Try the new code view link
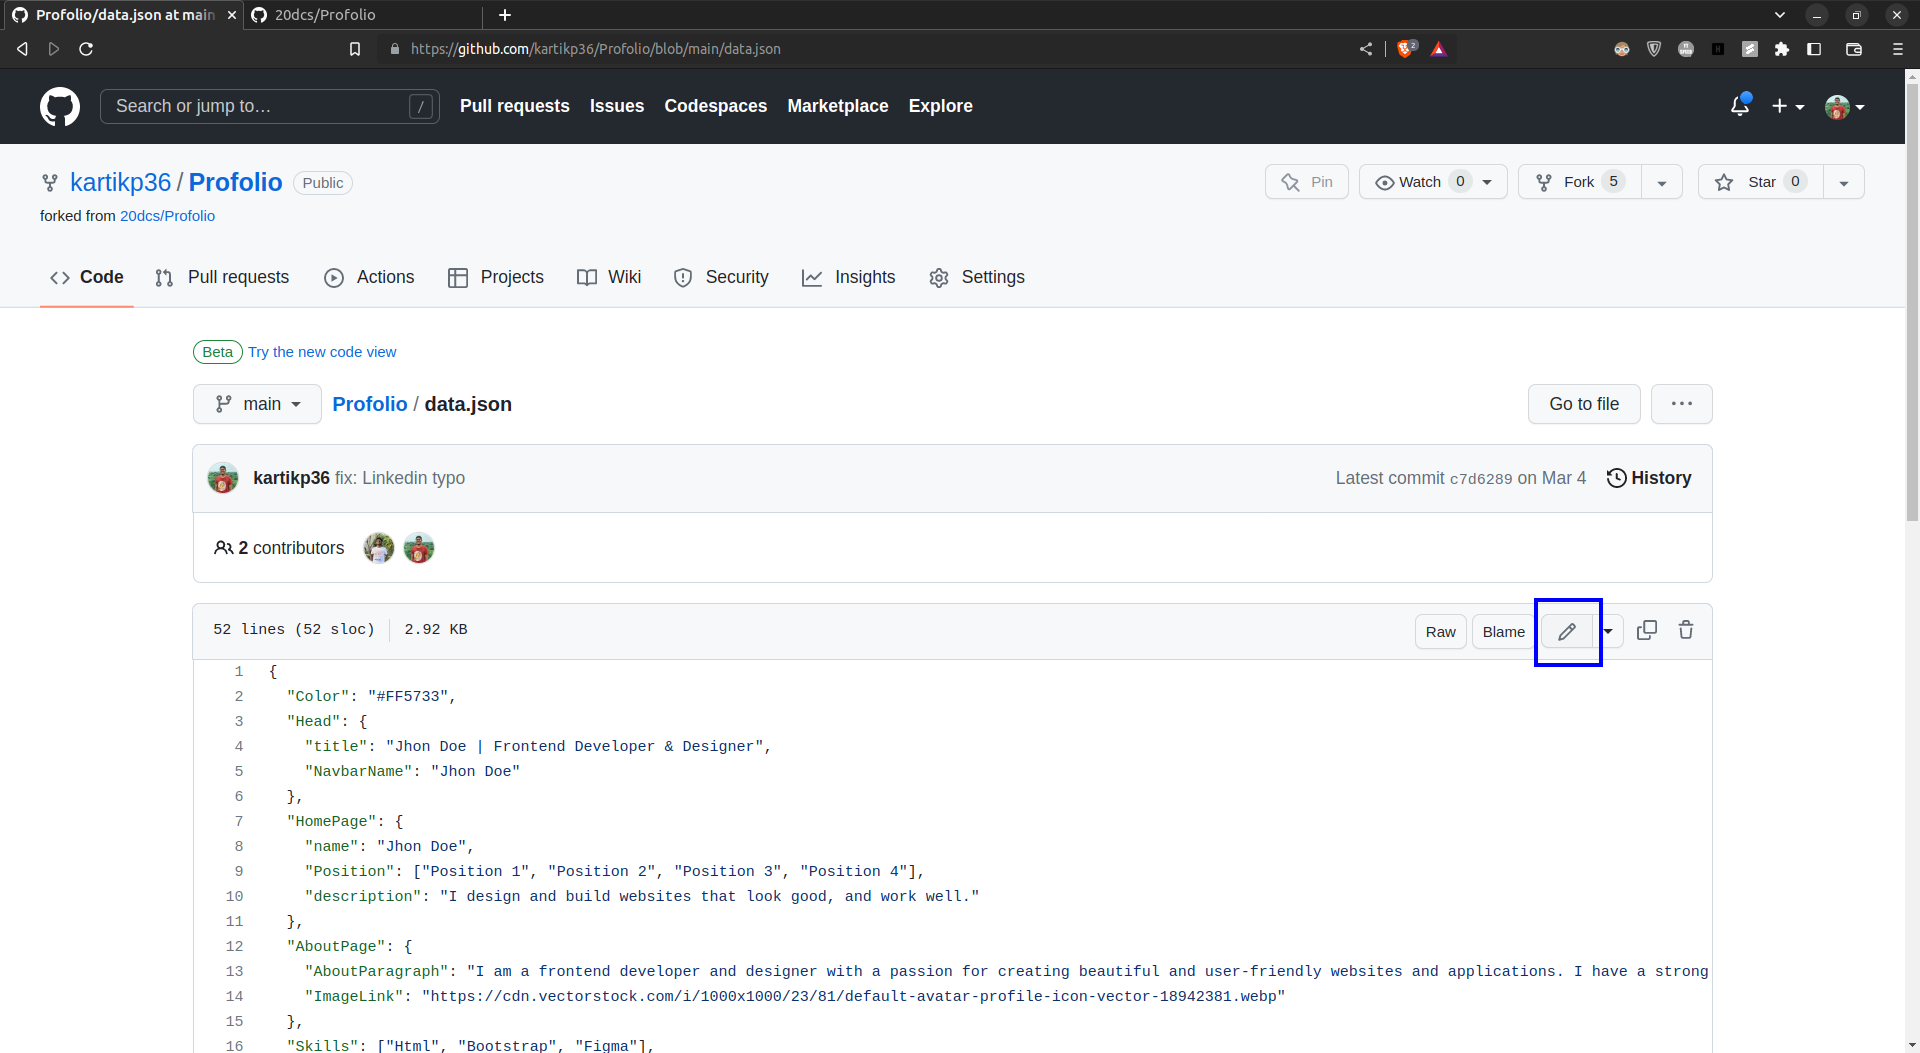Image resolution: width=1920 pixels, height=1053 pixels. pyautogui.click(x=321, y=352)
